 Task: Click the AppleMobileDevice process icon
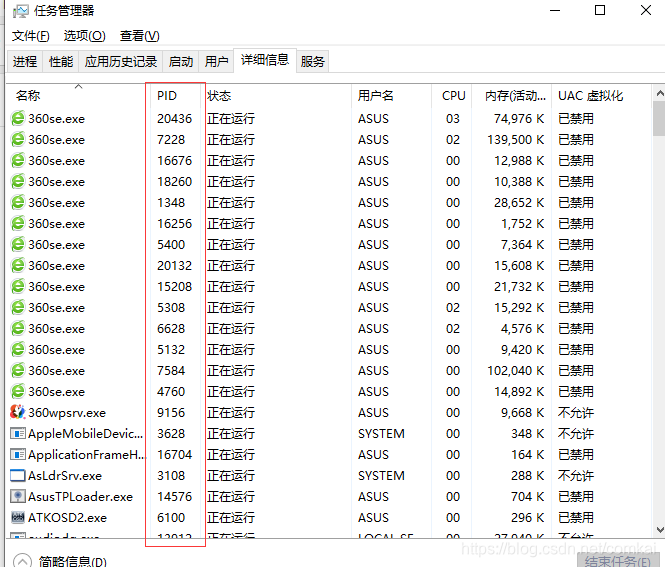18,433
